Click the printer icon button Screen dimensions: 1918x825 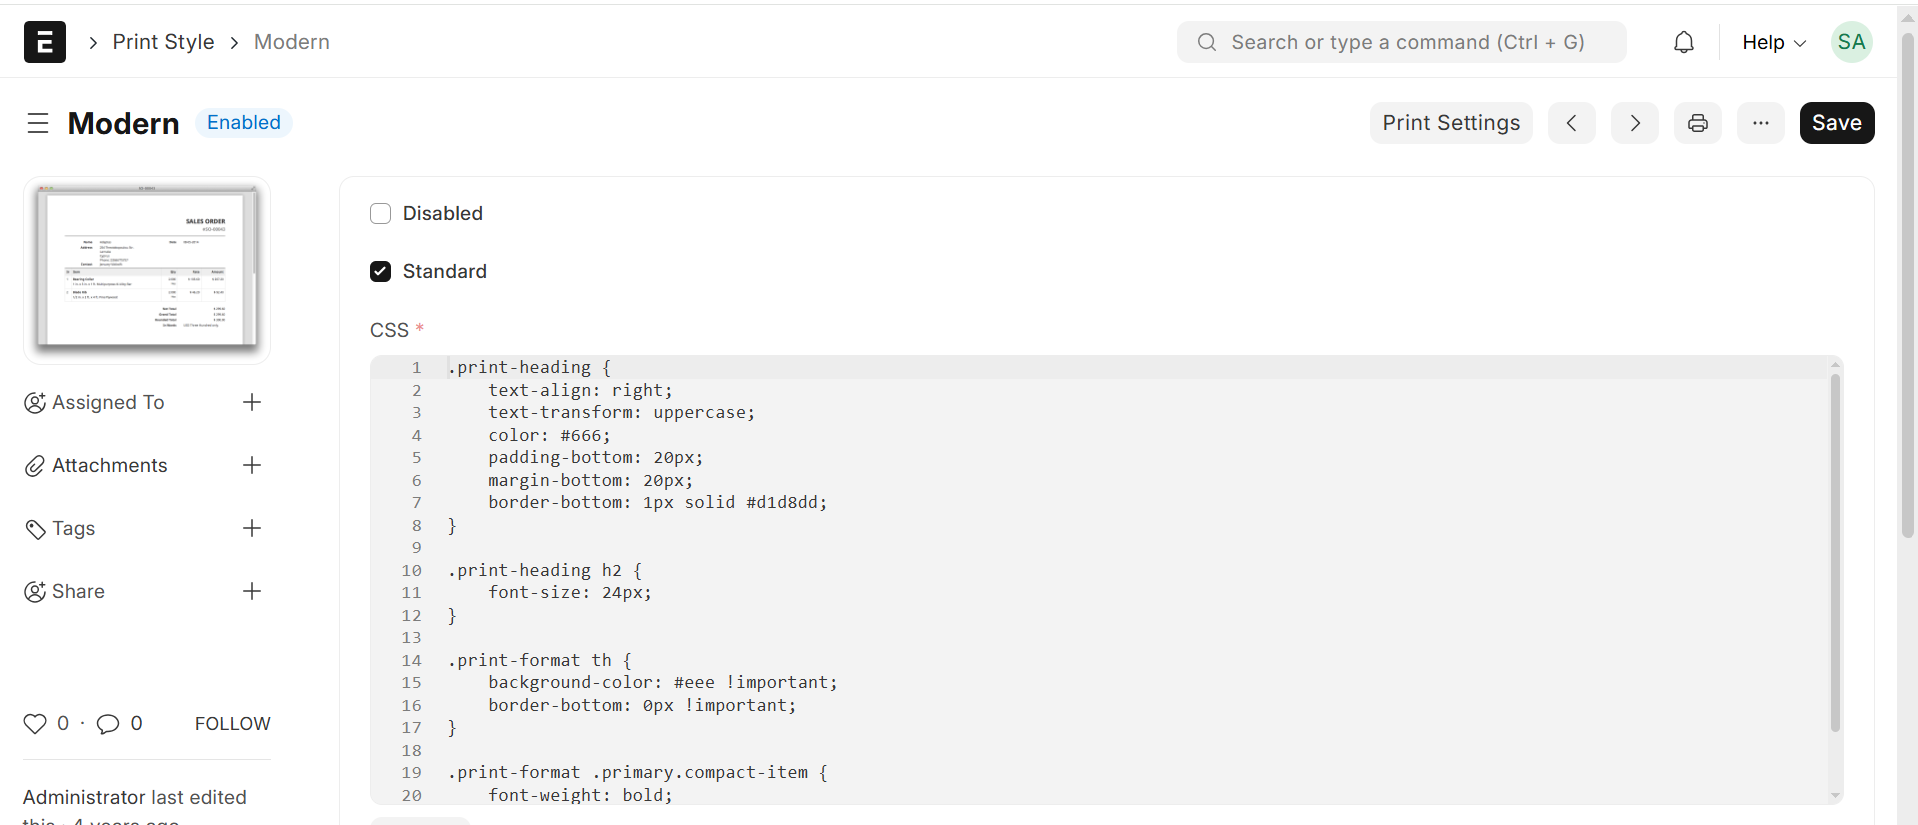tap(1697, 123)
